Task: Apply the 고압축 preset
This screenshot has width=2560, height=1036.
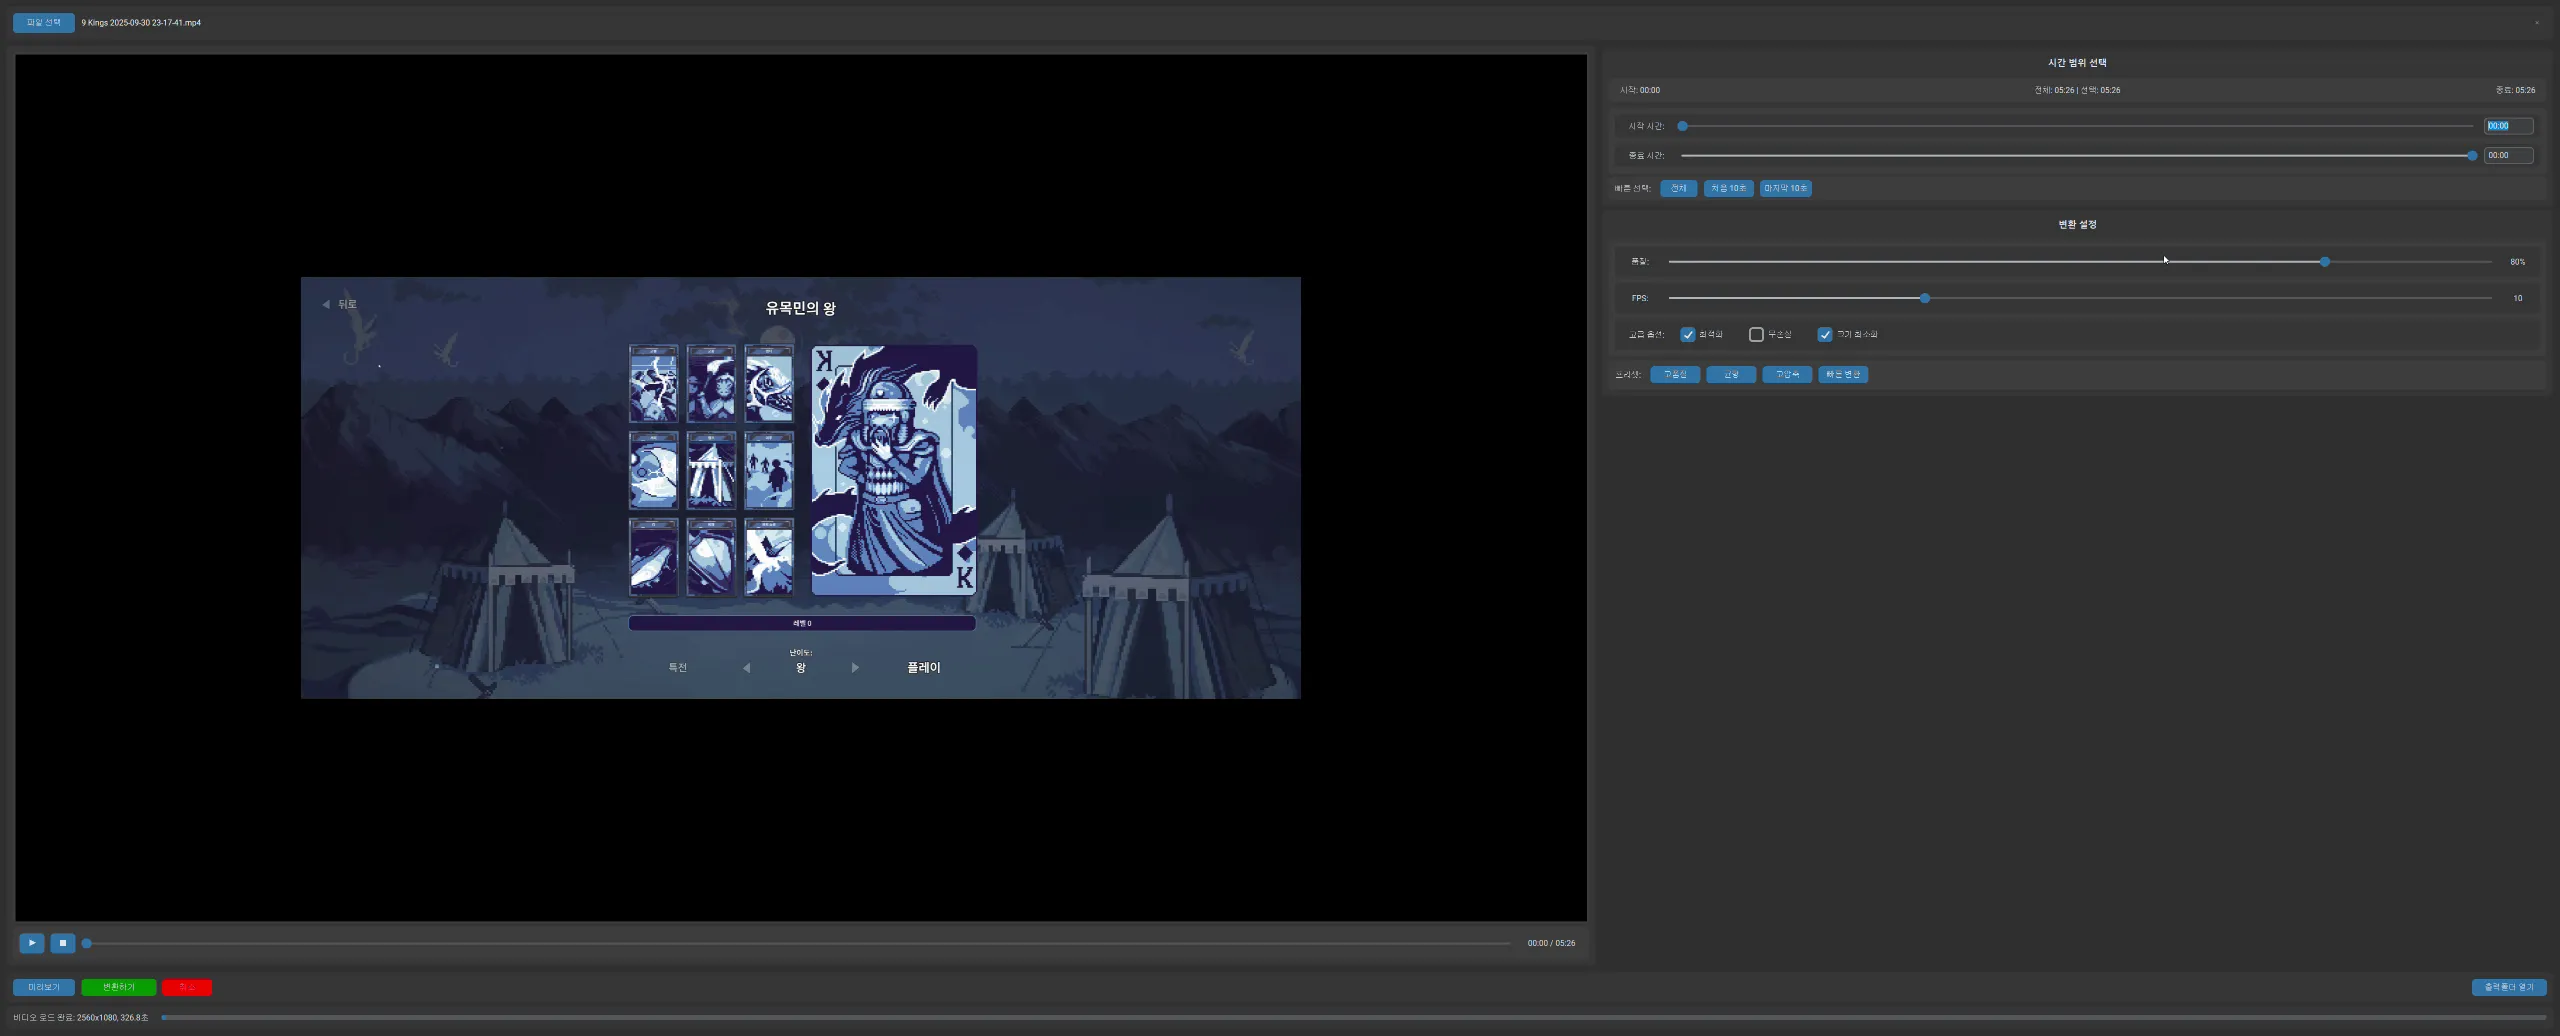Action: [1787, 375]
